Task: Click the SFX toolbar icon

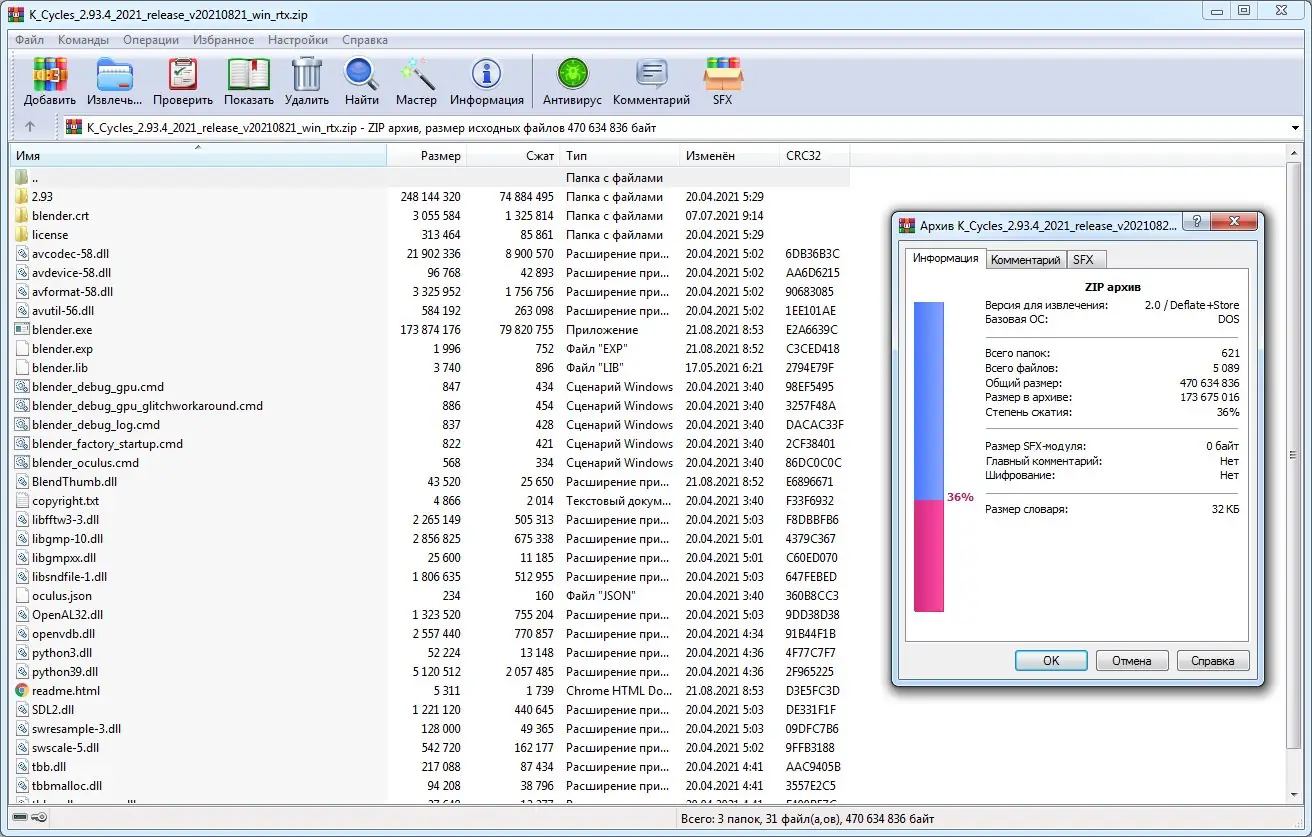Action: (x=722, y=75)
